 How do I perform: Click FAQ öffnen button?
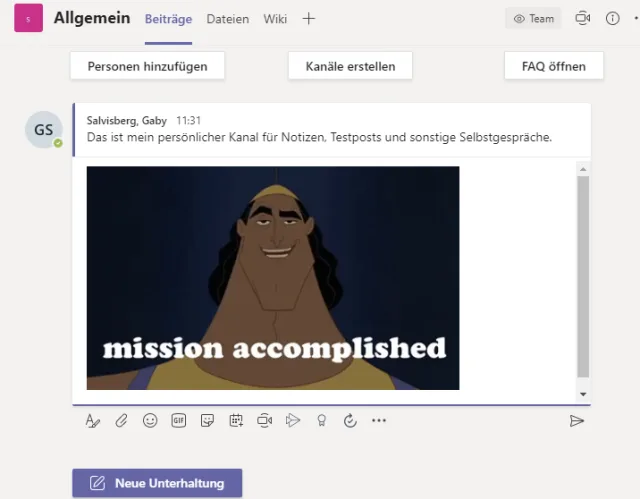coord(554,66)
